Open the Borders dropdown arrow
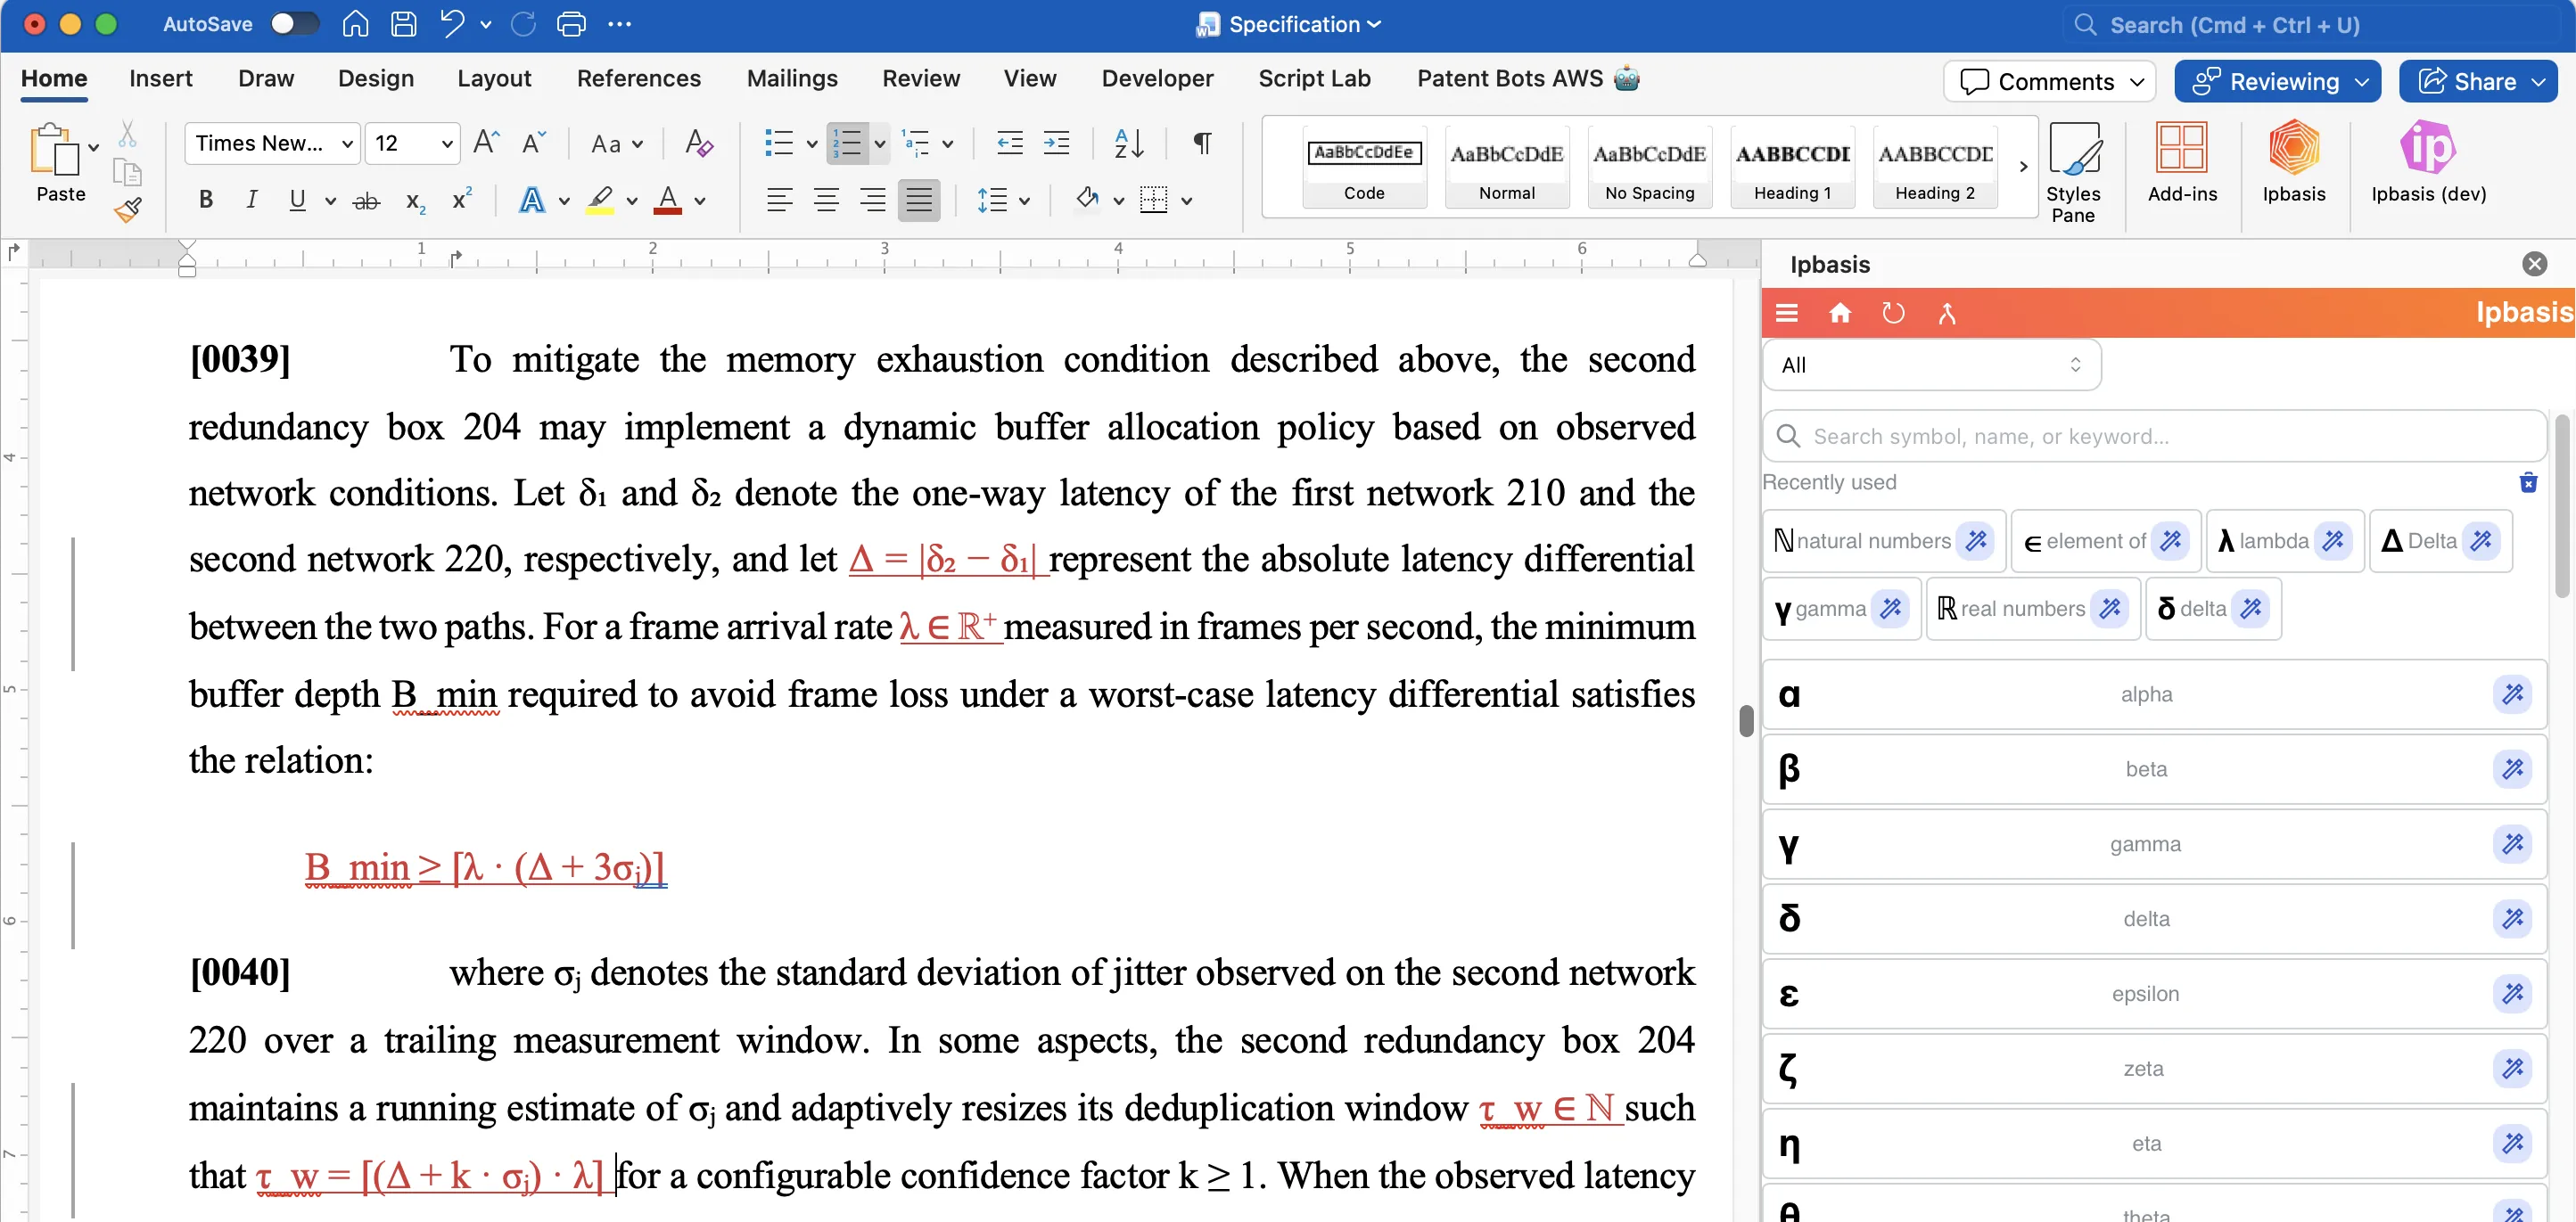2576x1222 pixels. click(1187, 201)
